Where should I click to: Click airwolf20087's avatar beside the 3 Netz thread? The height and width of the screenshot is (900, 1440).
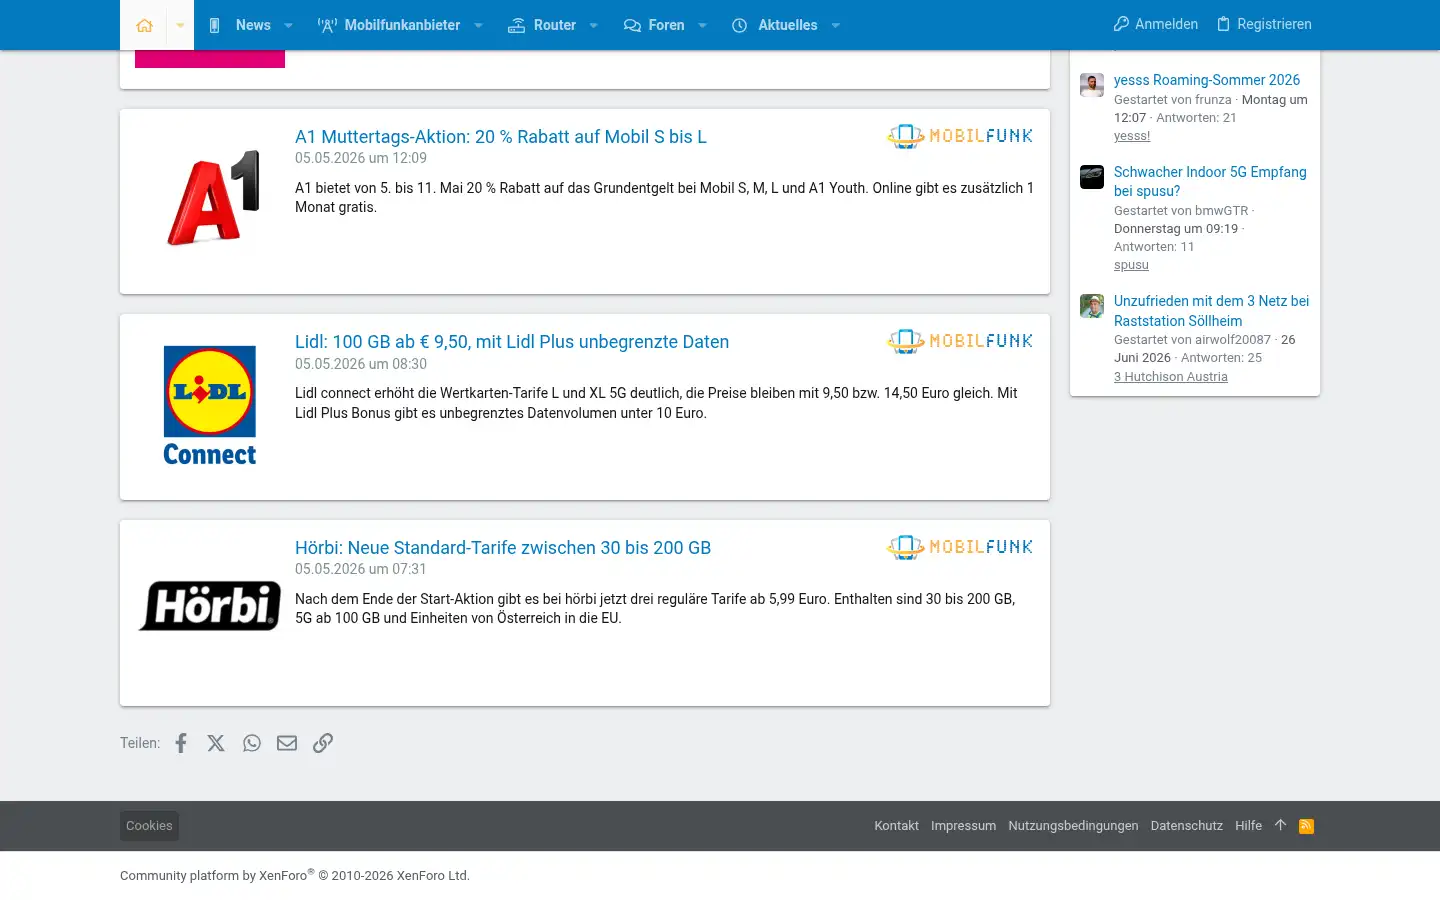[1092, 306]
